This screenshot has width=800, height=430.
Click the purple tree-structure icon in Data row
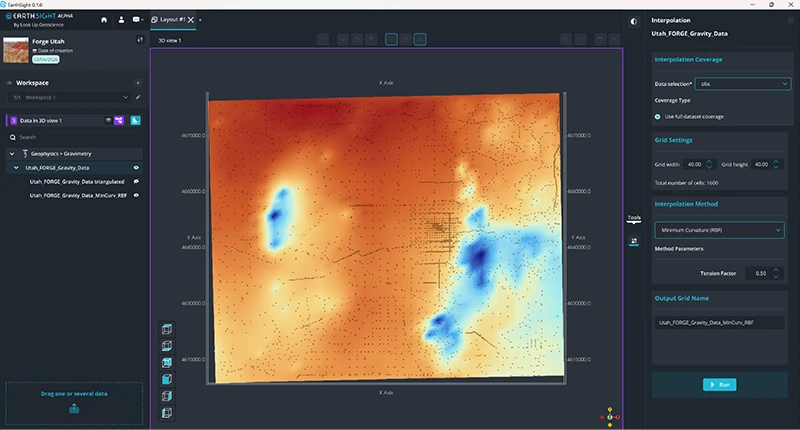click(119, 120)
